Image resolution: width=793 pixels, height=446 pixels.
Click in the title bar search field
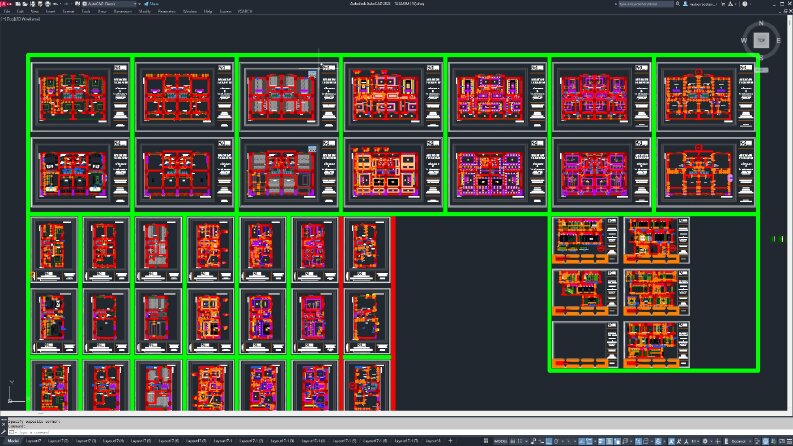pos(646,4)
